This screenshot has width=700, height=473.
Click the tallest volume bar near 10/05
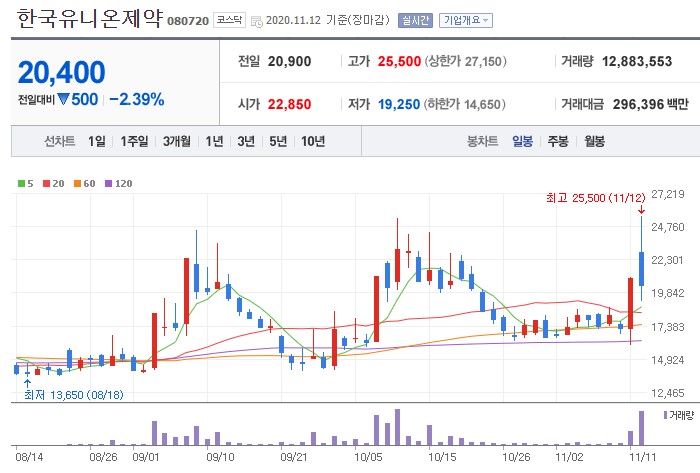pyautogui.click(x=397, y=427)
